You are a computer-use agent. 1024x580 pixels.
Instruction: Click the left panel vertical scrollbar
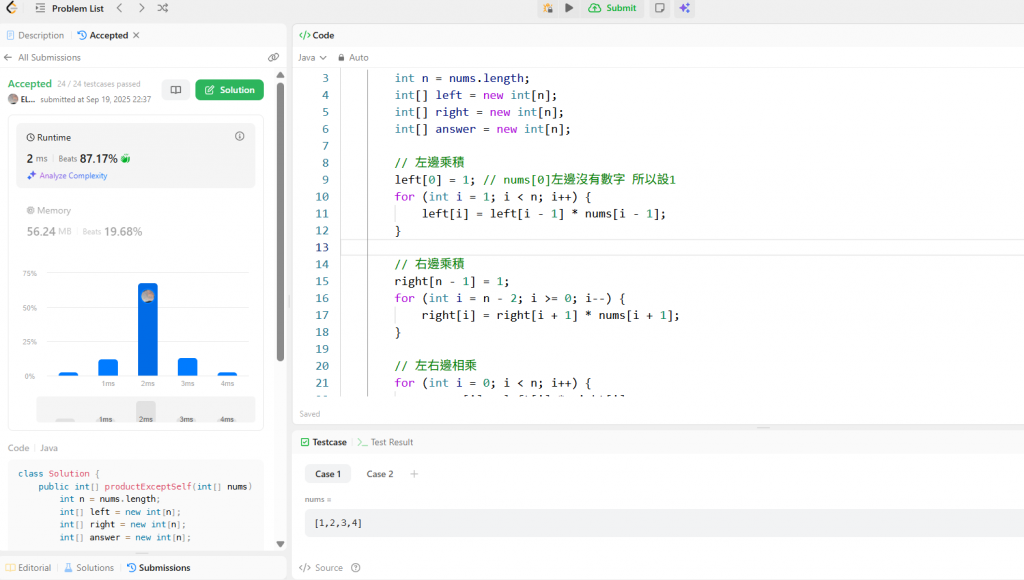(x=280, y=222)
